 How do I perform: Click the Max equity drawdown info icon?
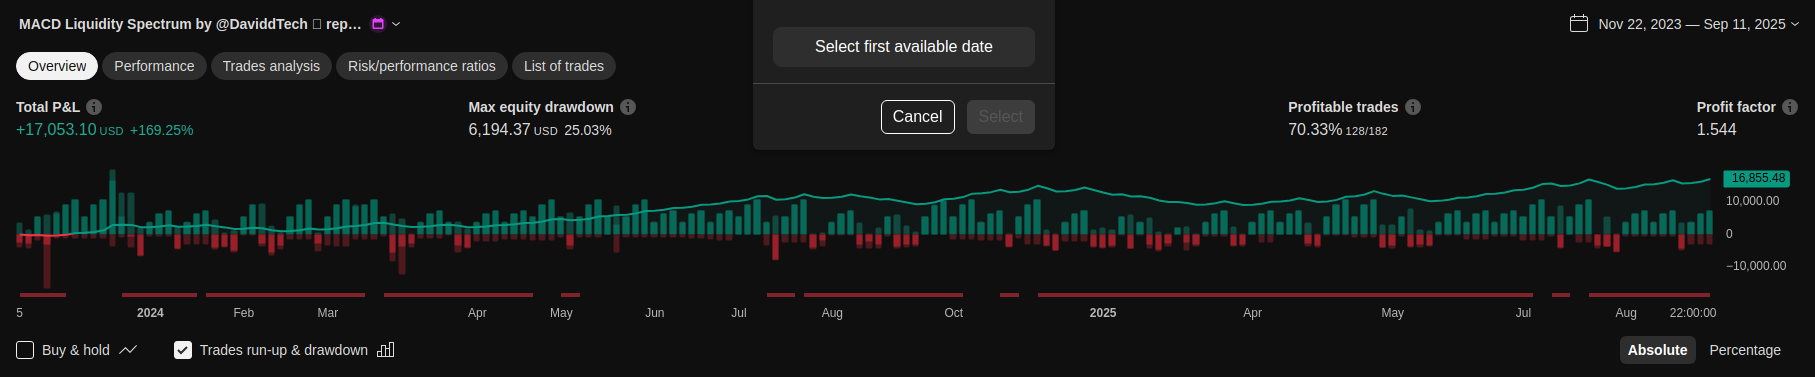click(x=628, y=107)
